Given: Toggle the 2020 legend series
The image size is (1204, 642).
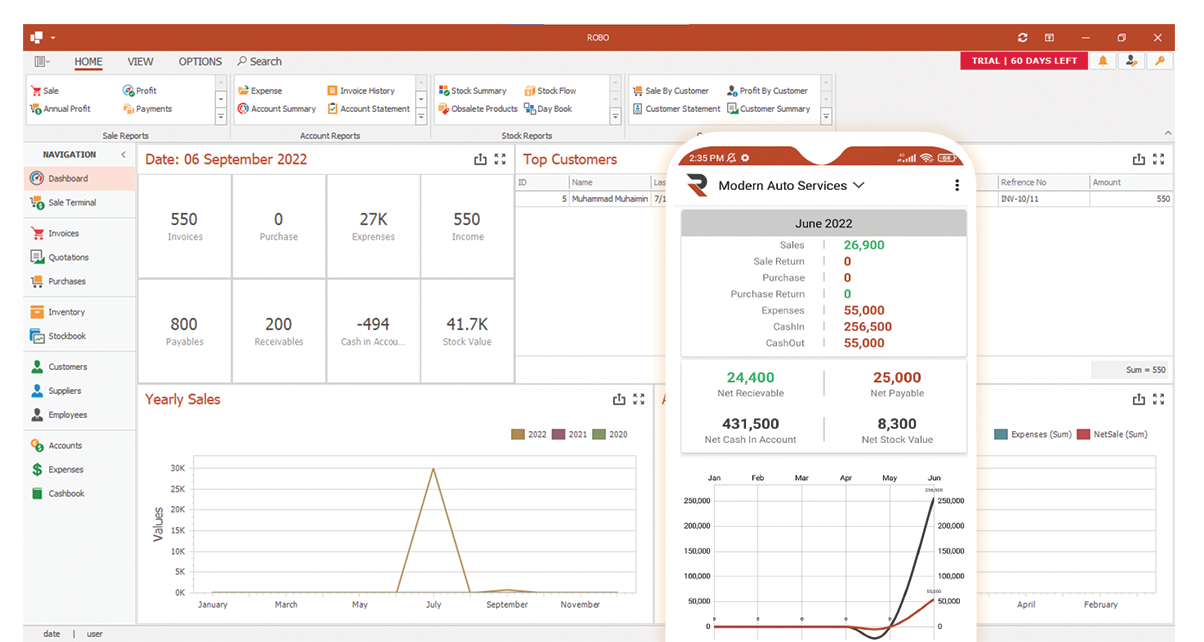Looking at the screenshot, I should (x=610, y=434).
